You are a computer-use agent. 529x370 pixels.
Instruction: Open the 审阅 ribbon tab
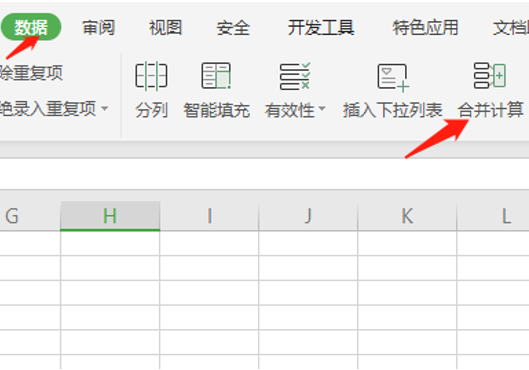click(99, 27)
